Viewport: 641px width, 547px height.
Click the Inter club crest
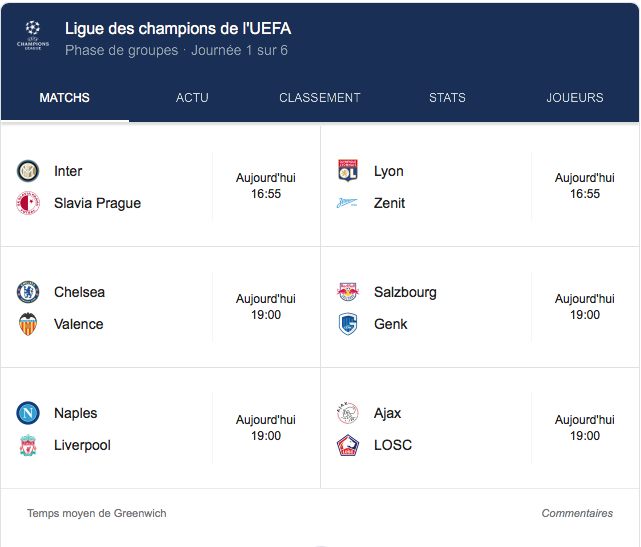pyautogui.click(x=28, y=171)
